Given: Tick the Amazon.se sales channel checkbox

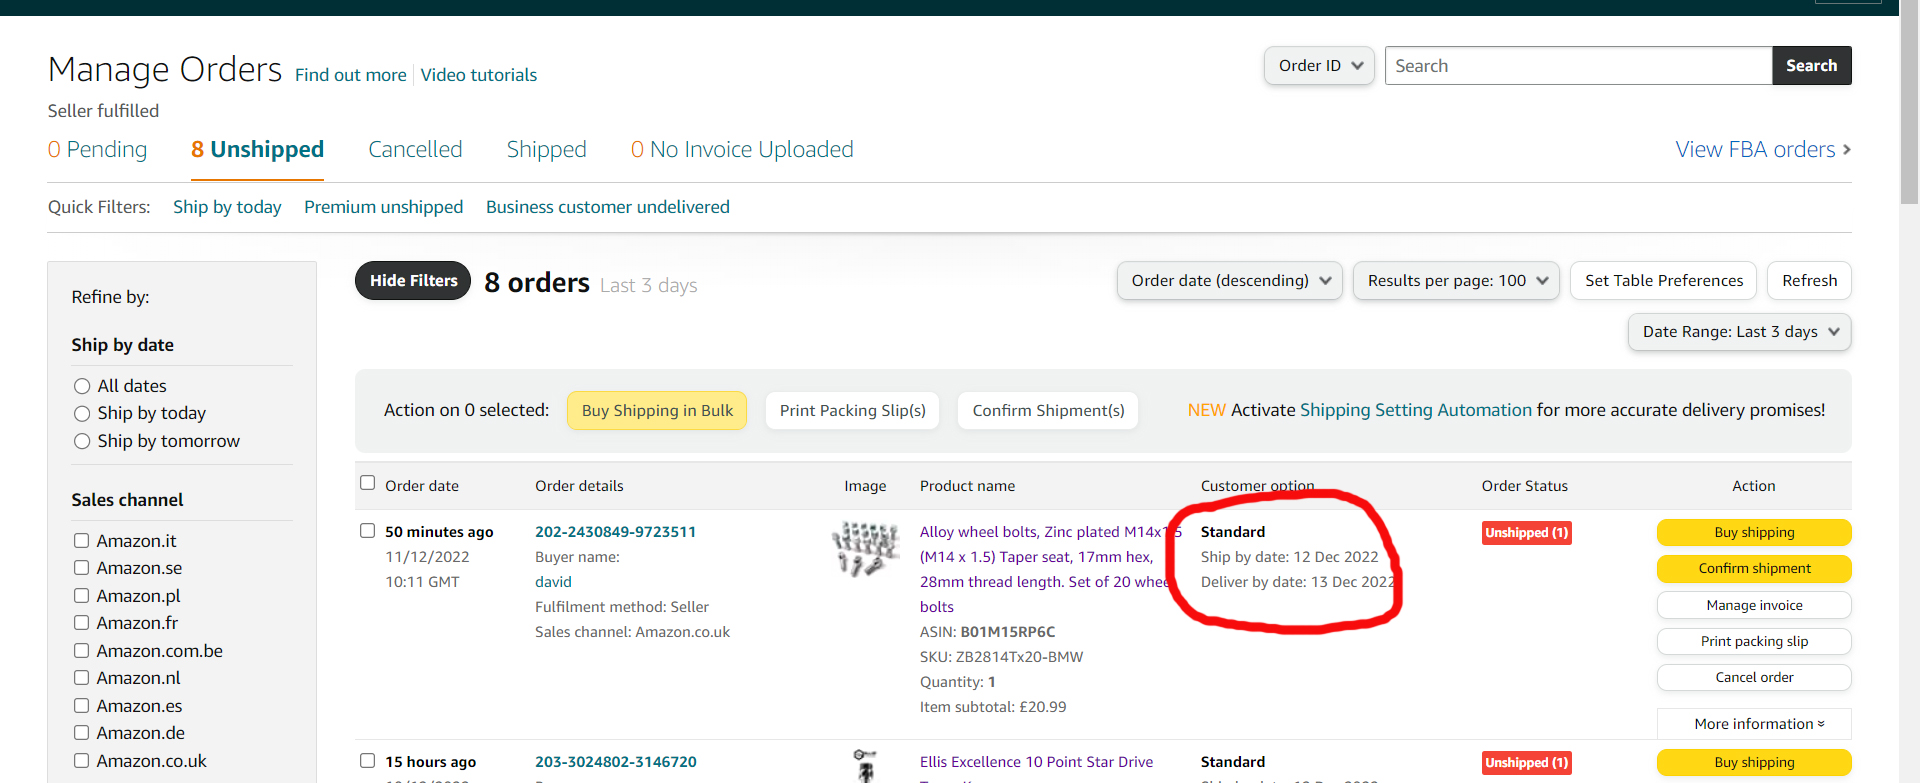Looking at the screenshot, I should (82, 568).
